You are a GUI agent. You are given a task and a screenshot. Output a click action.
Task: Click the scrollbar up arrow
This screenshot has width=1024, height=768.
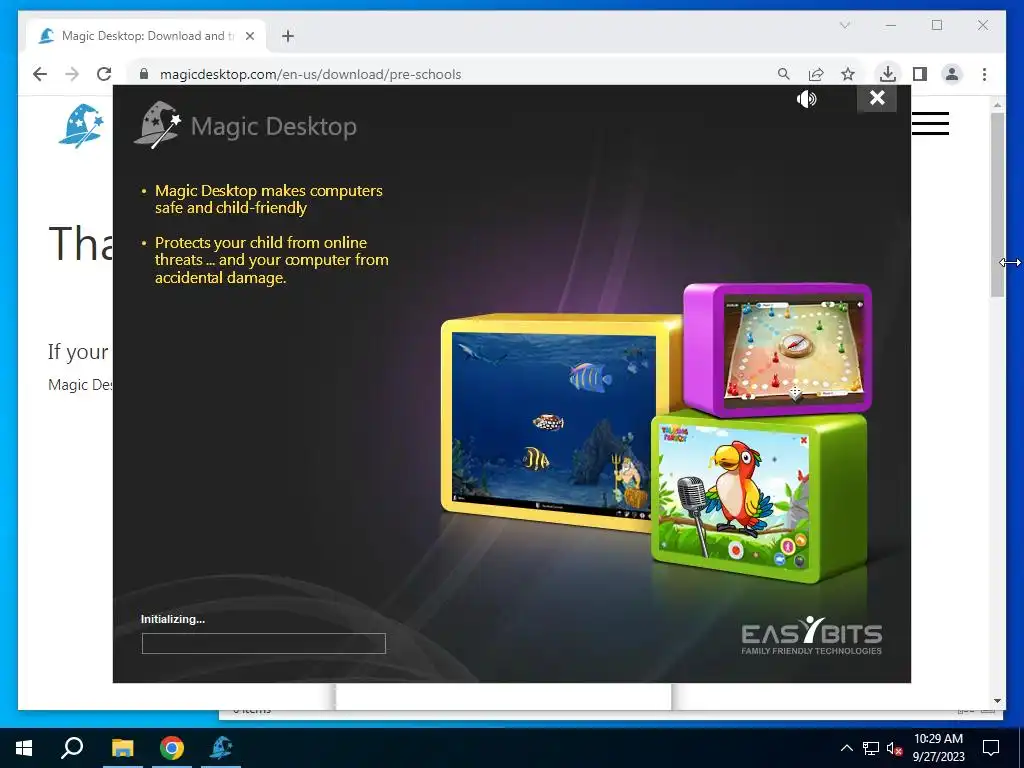point(997,104)
